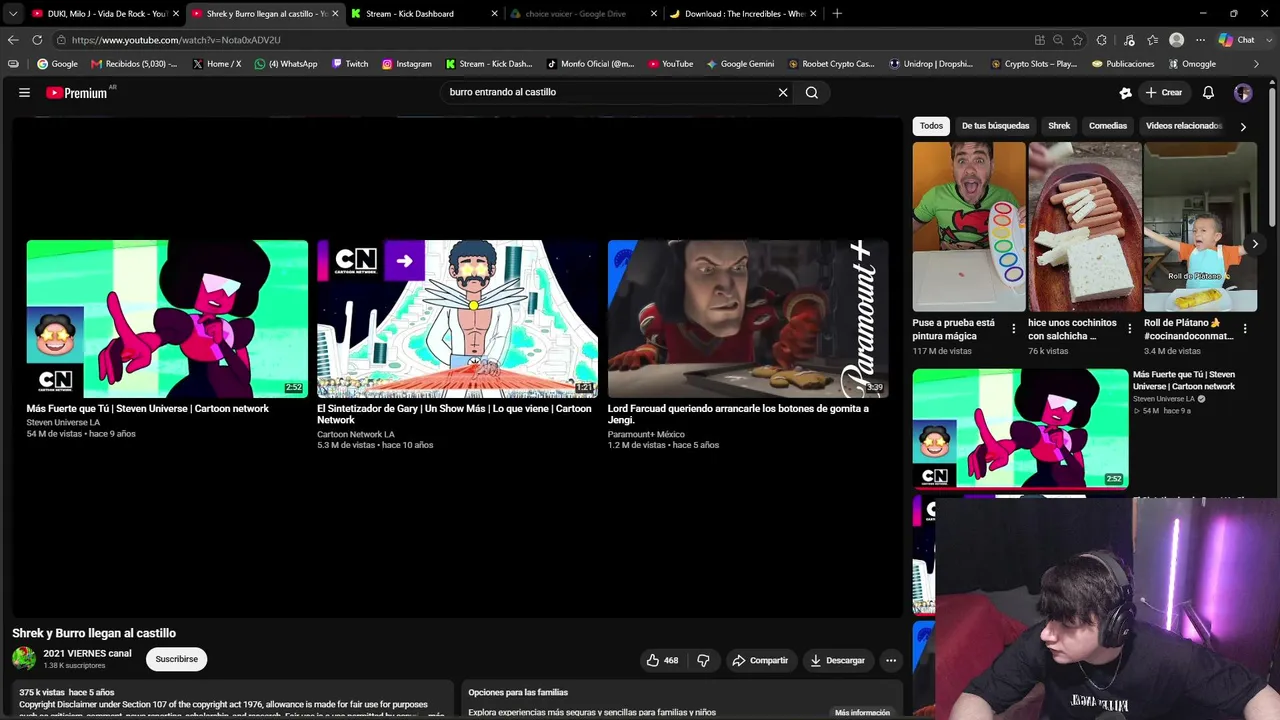
Task: Open the Crypto Slots bookmark
Action: coord(1034,64)
